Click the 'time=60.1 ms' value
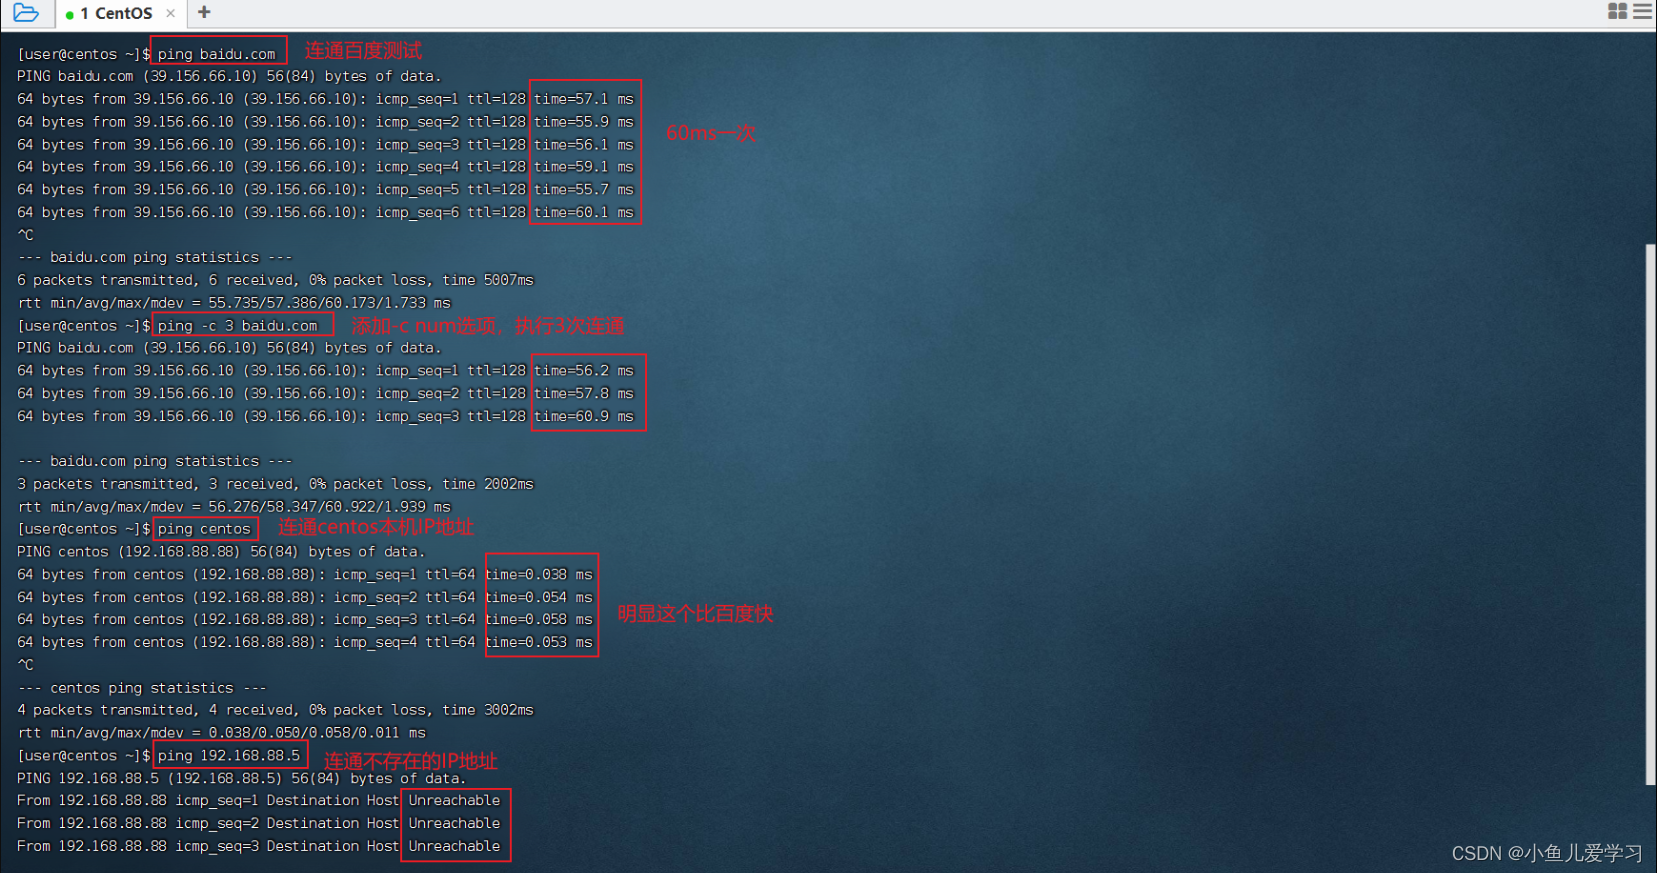Image resolution: width=1657 pixels, height=873 pixels. 584,212
